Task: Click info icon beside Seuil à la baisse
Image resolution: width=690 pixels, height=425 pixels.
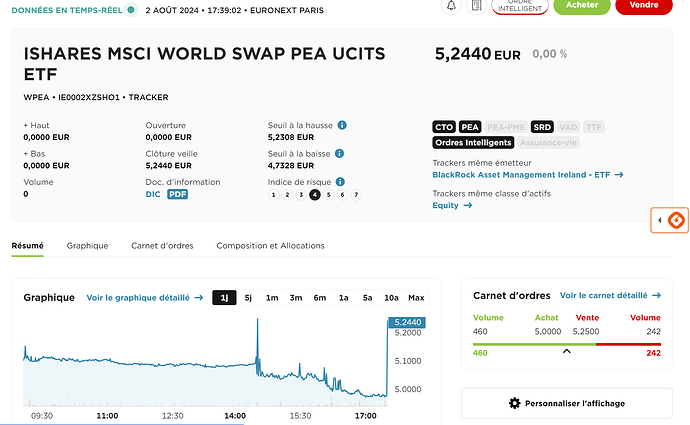Action: pos(339,154)
